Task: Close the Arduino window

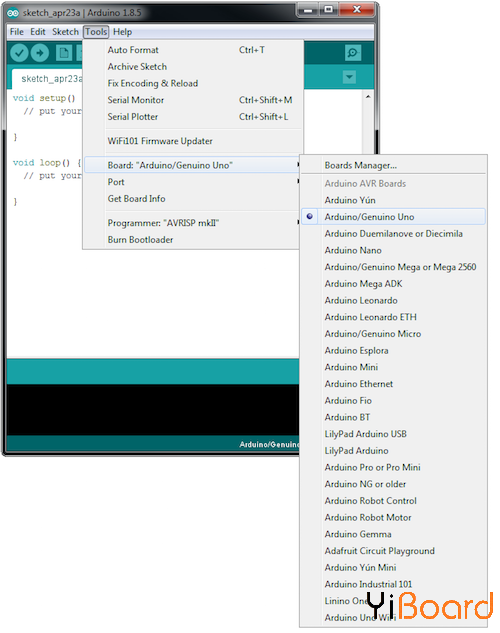Action: coord(357,9)
